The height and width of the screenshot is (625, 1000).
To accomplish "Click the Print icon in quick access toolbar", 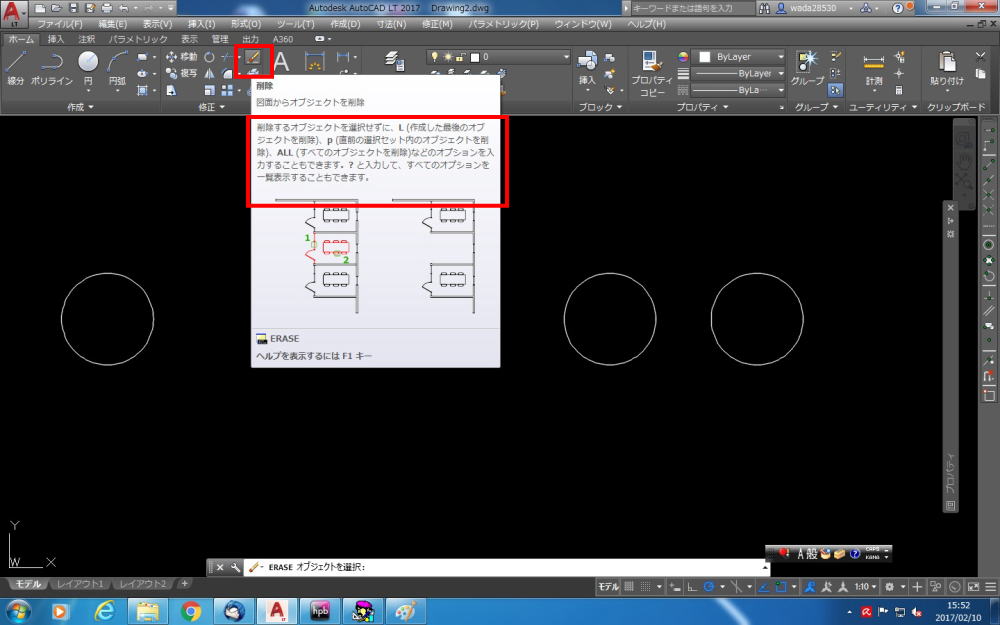I will click(x=107, y=8).
